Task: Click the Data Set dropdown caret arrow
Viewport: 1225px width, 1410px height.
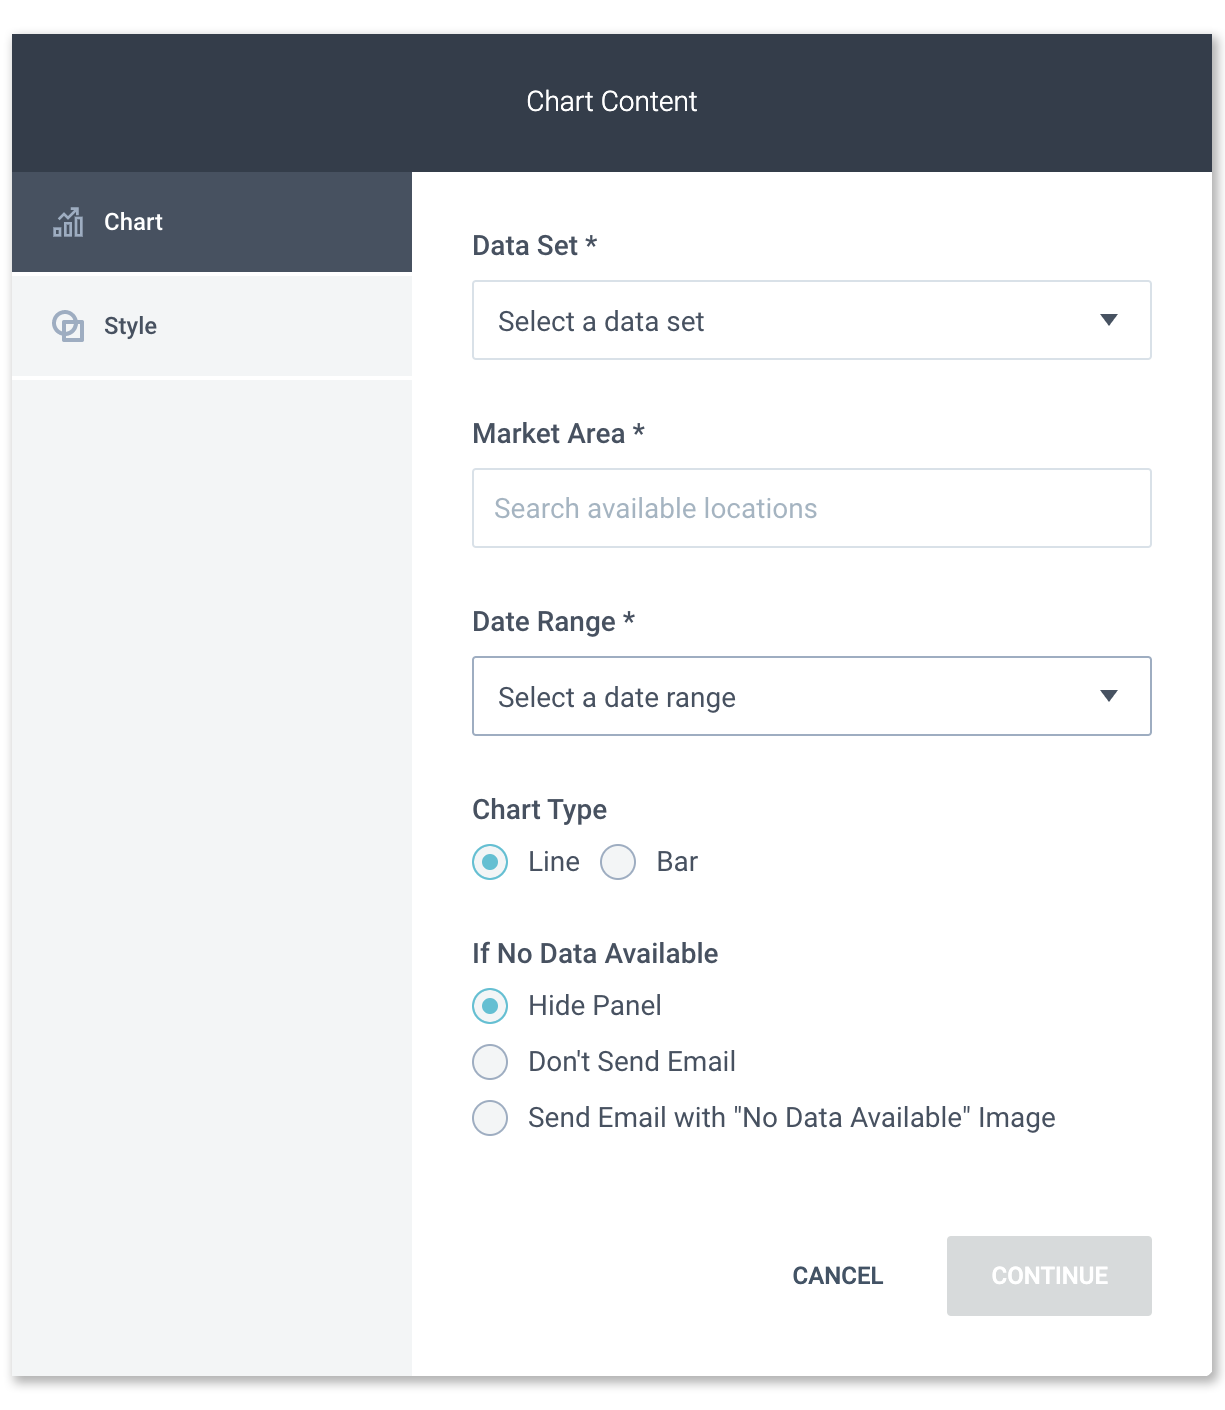Action: pyautogui.click(x=1109, y=320)
